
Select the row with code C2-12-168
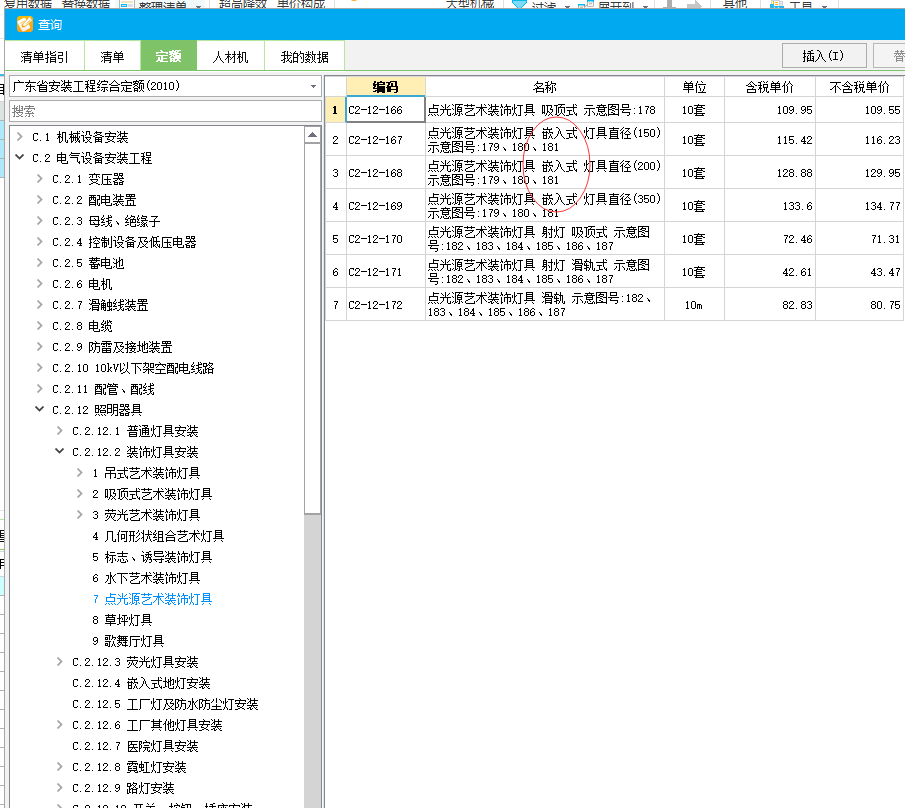614,173
